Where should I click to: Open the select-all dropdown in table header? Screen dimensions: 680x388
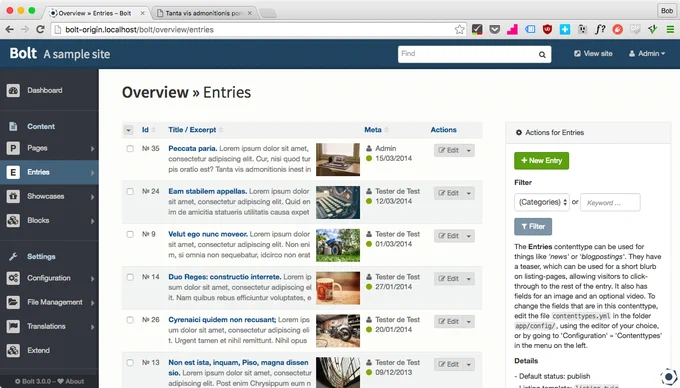[x=128, y=130]
